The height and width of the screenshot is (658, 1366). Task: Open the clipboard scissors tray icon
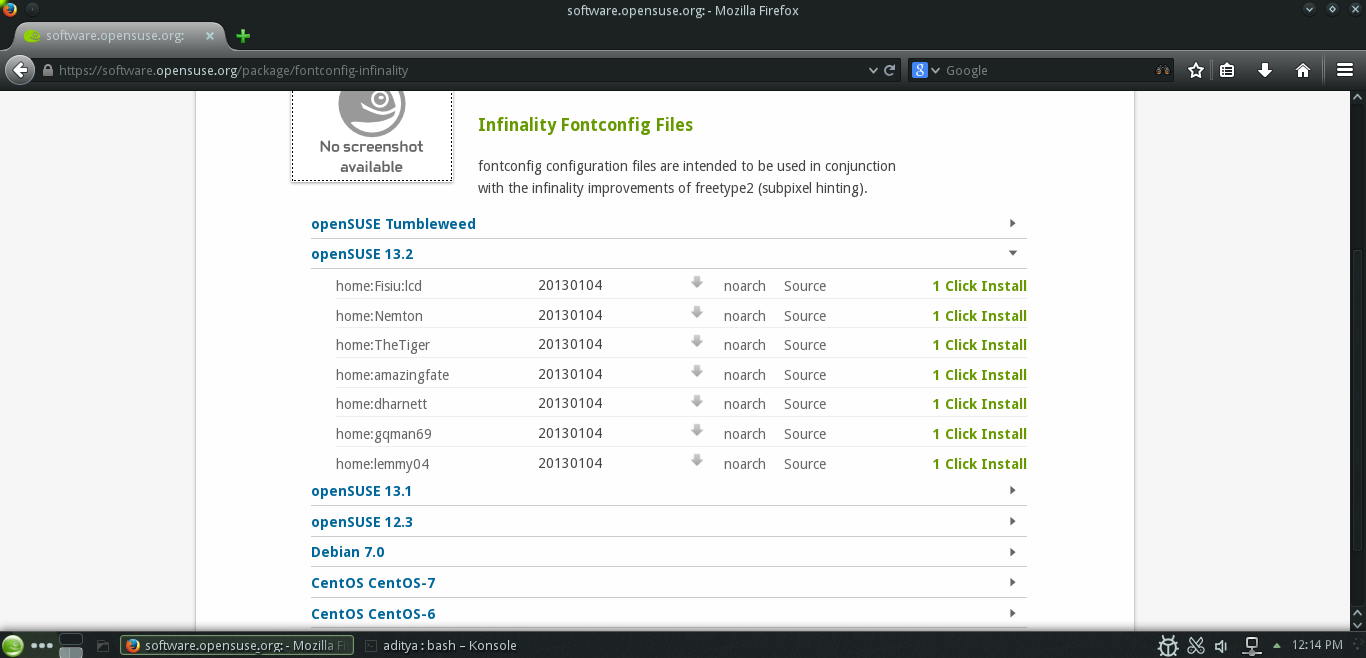(x=1195, y=645)
